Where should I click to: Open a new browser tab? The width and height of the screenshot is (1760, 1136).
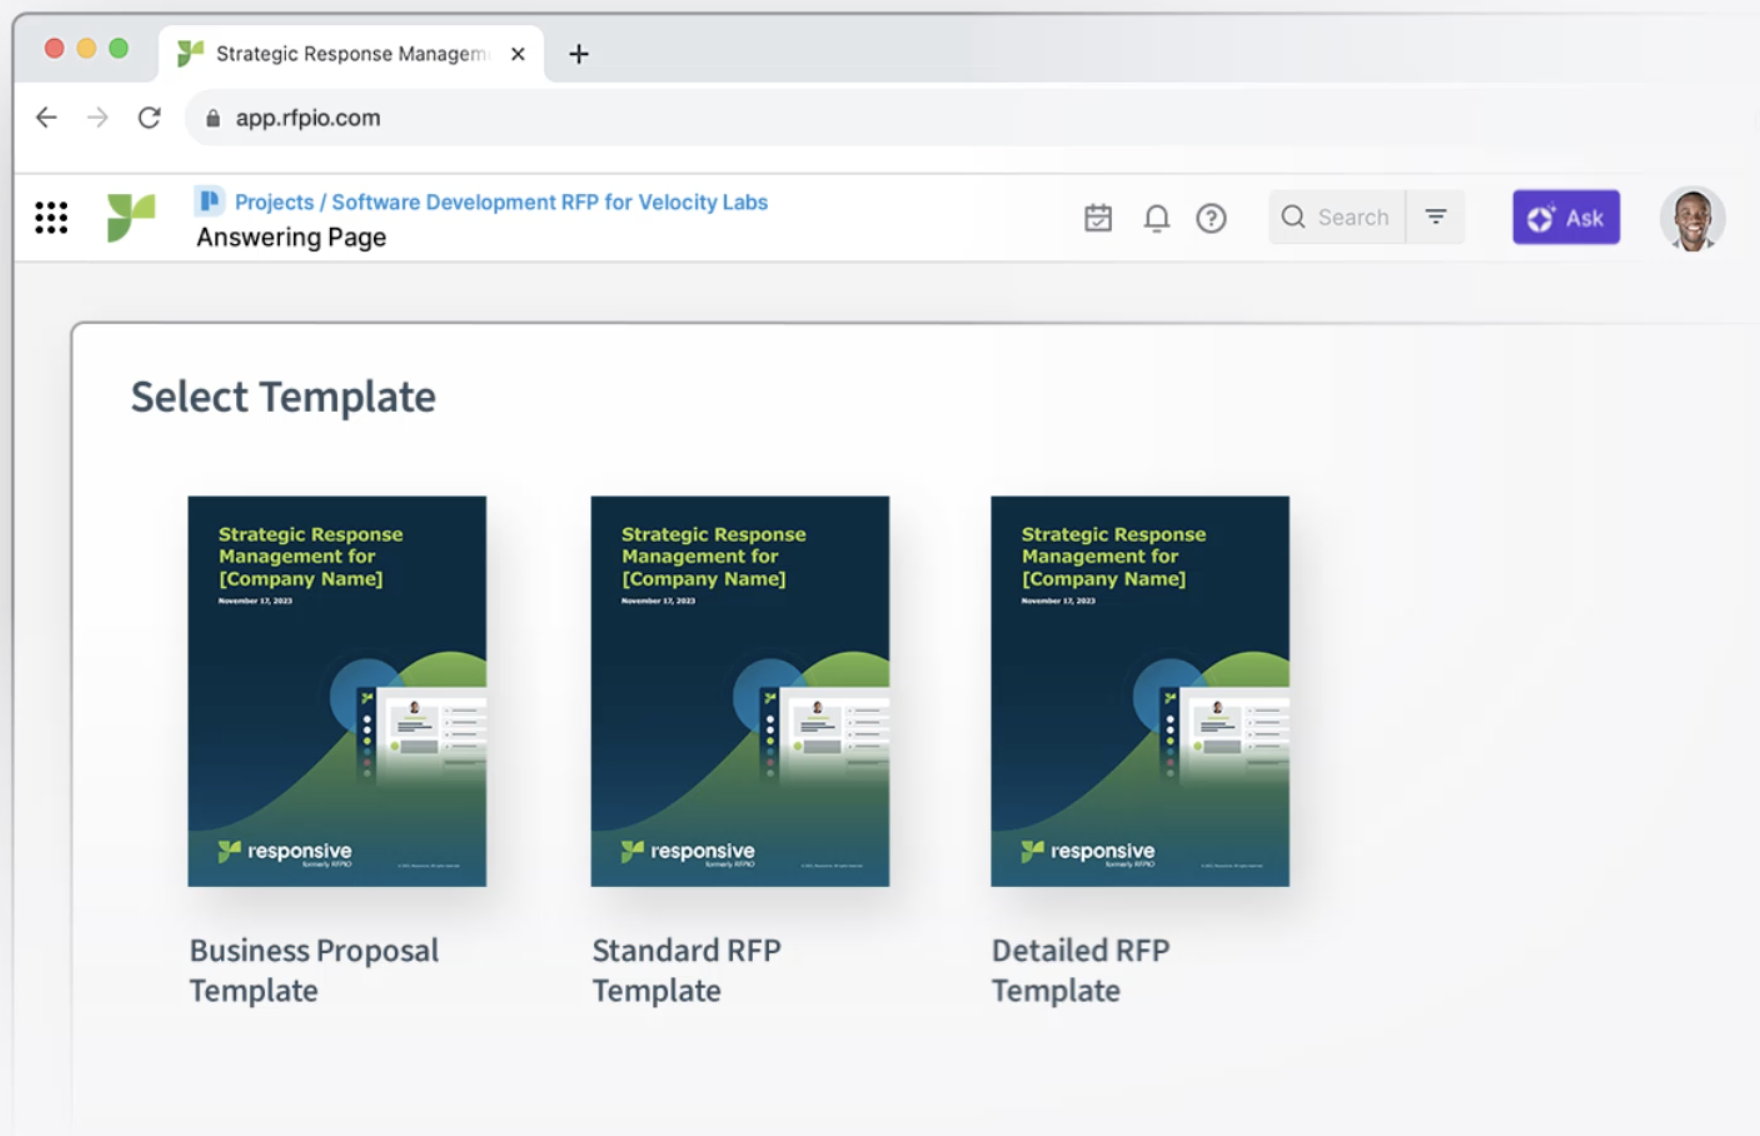click(578, 54)
